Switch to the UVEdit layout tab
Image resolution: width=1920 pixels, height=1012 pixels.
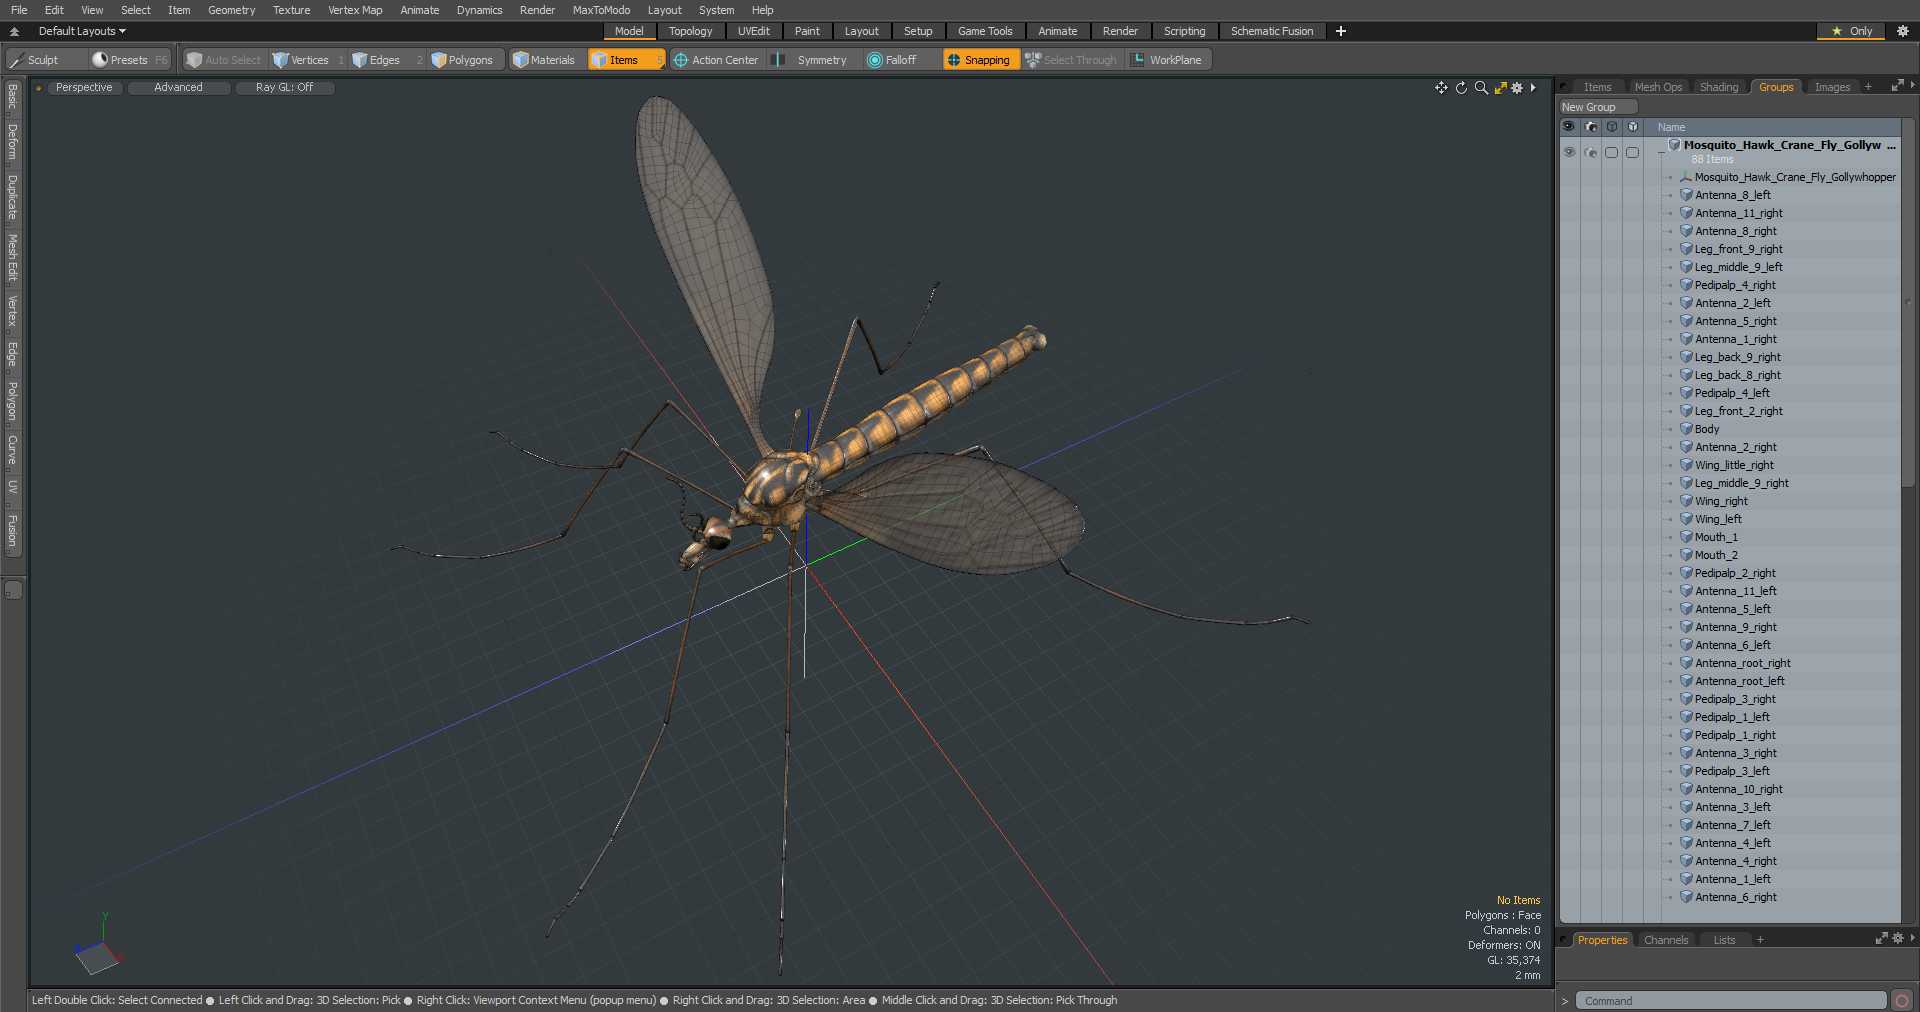(x=753, y=31)
